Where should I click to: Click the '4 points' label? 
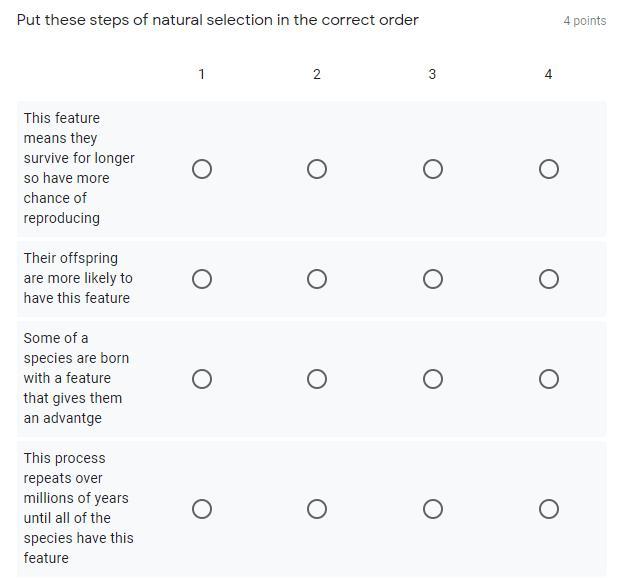coord(584,21)
